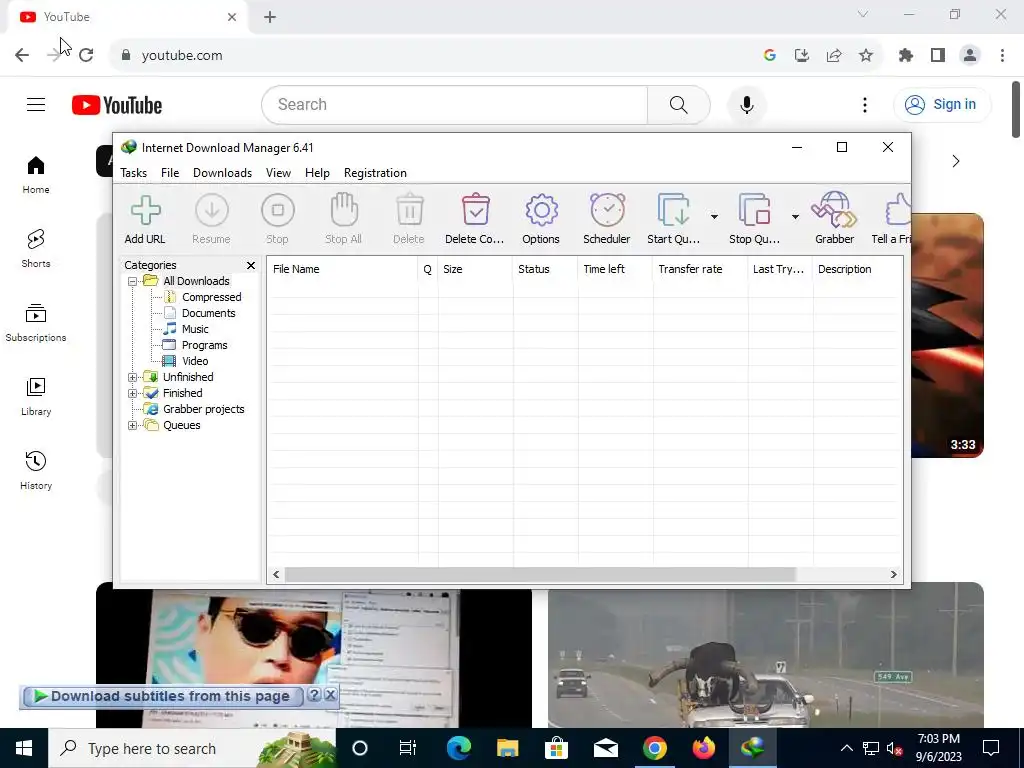Open a new Chrome tab

point(270,17)
